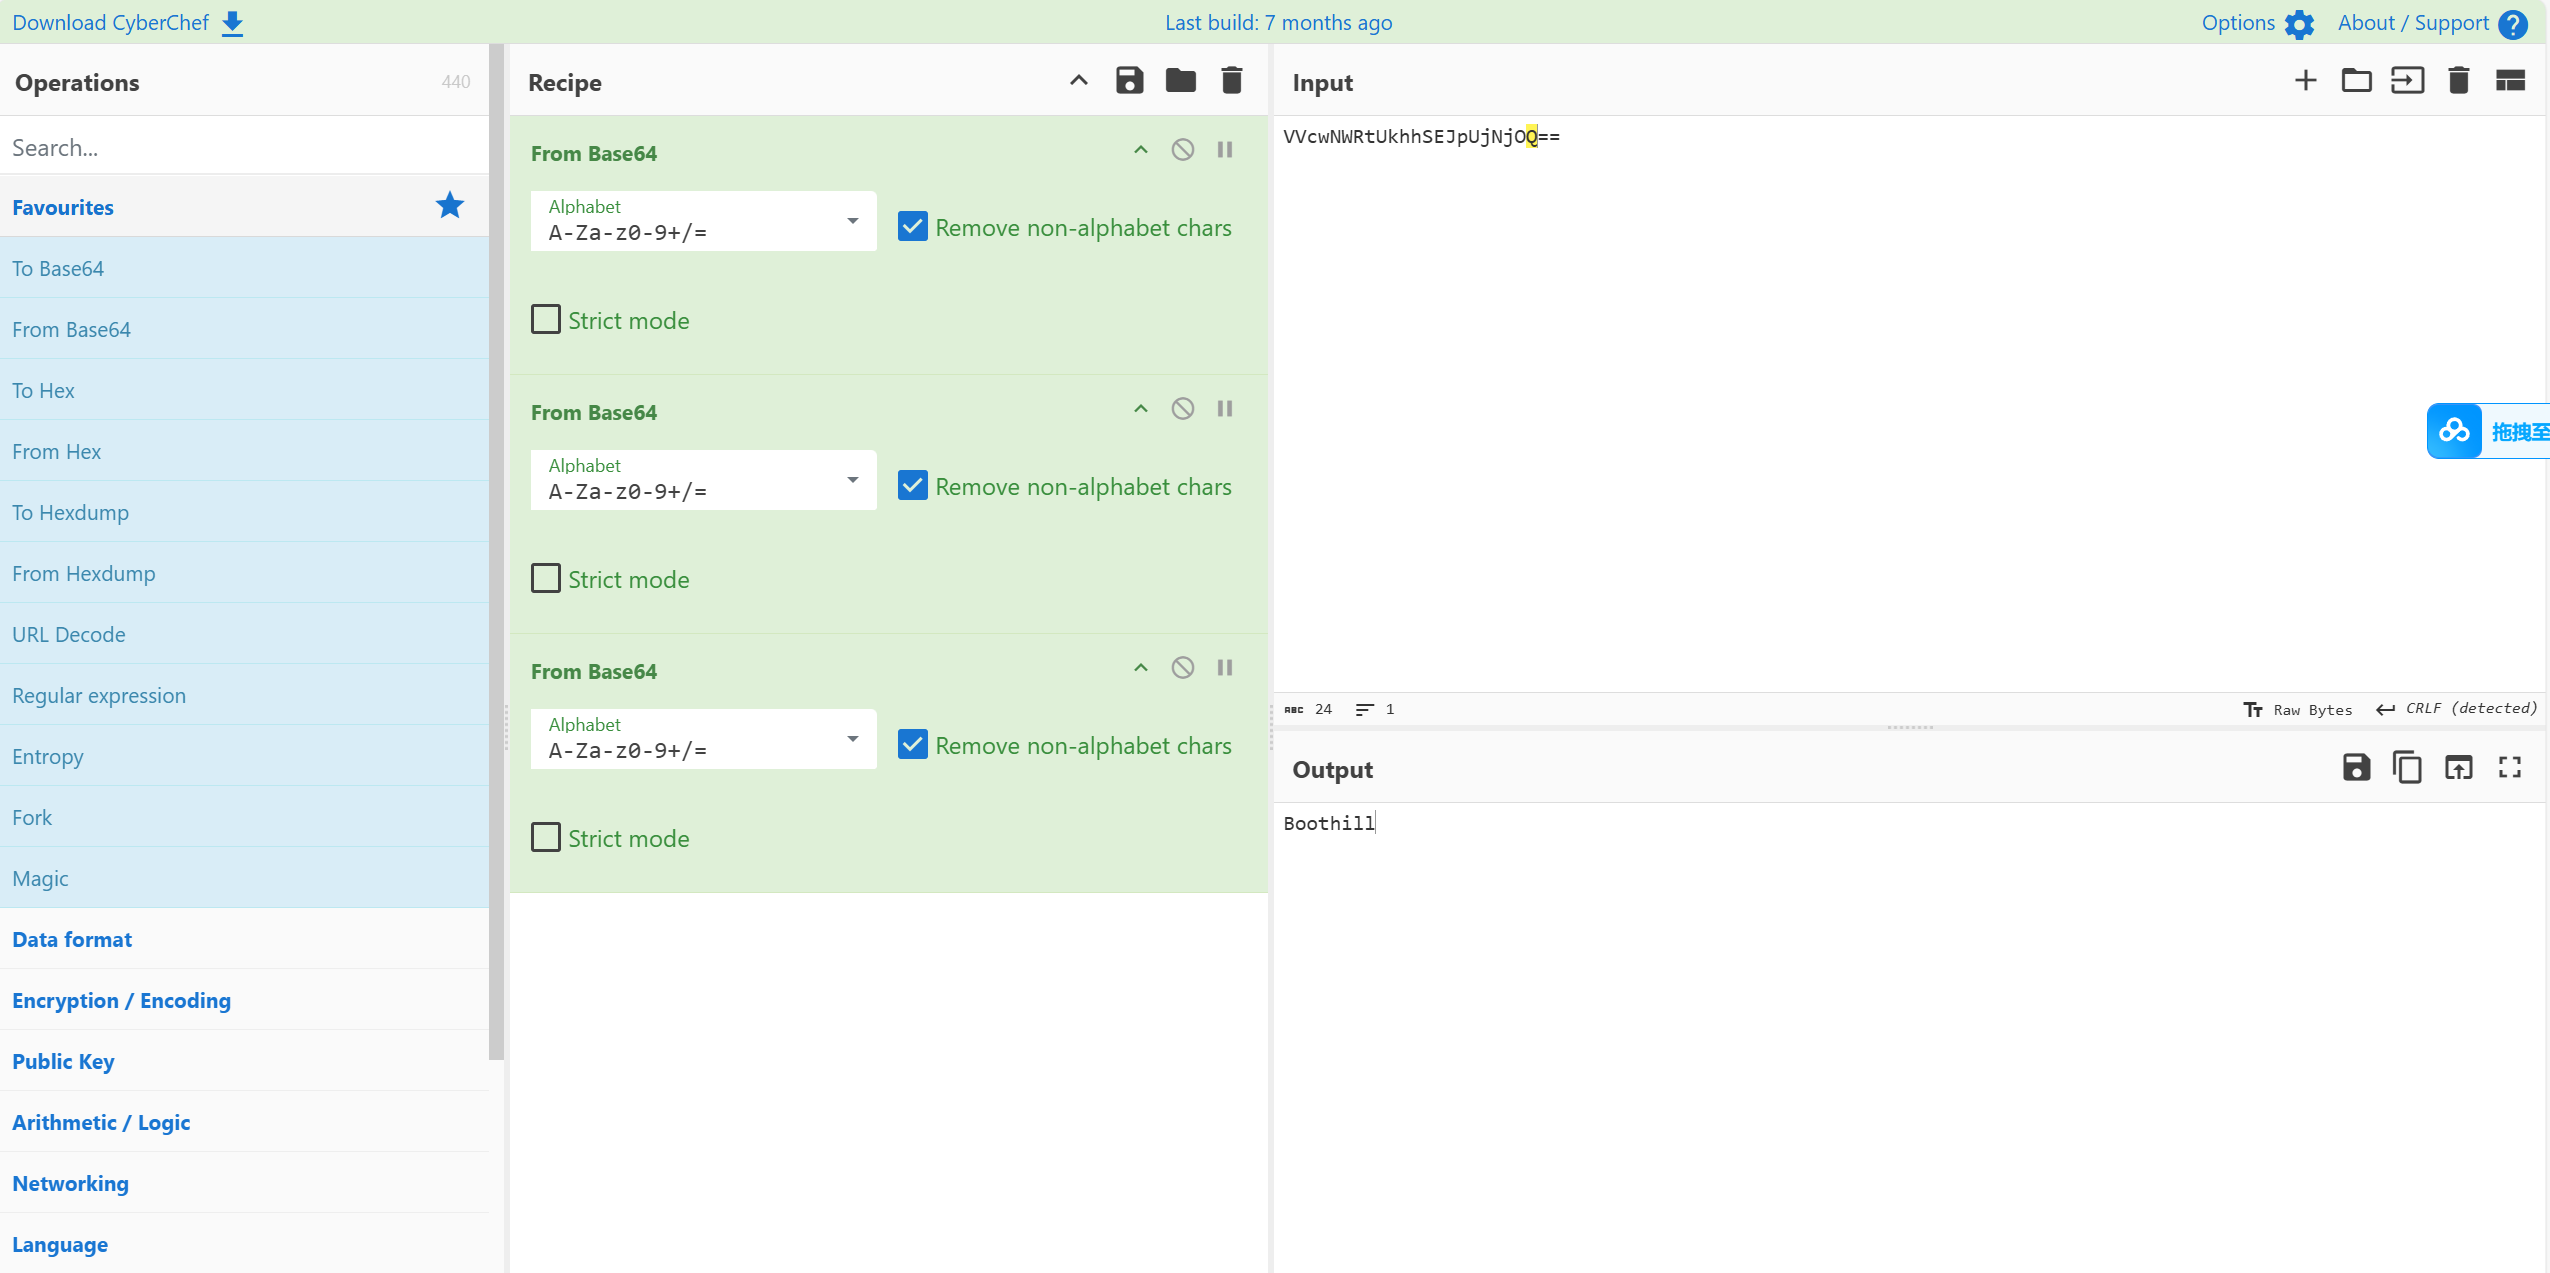2550x1273 pixels.
Task: Clear the recipe with the trash icon
Action: tap(1231, 81)
